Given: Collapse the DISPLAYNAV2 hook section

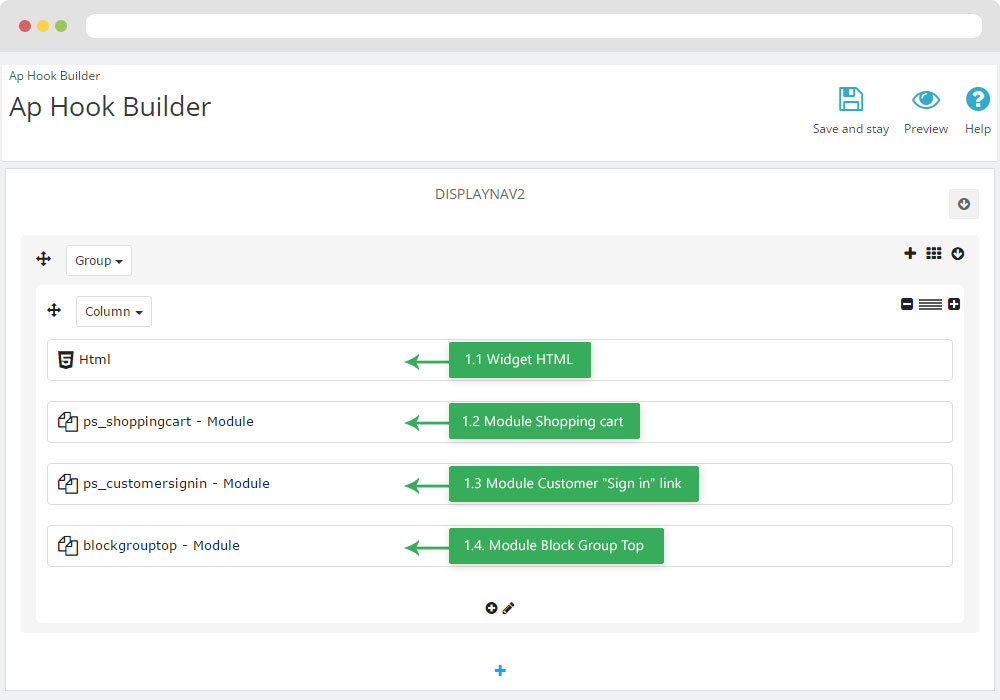Looking at the screenshot, I should coord(964,204).
